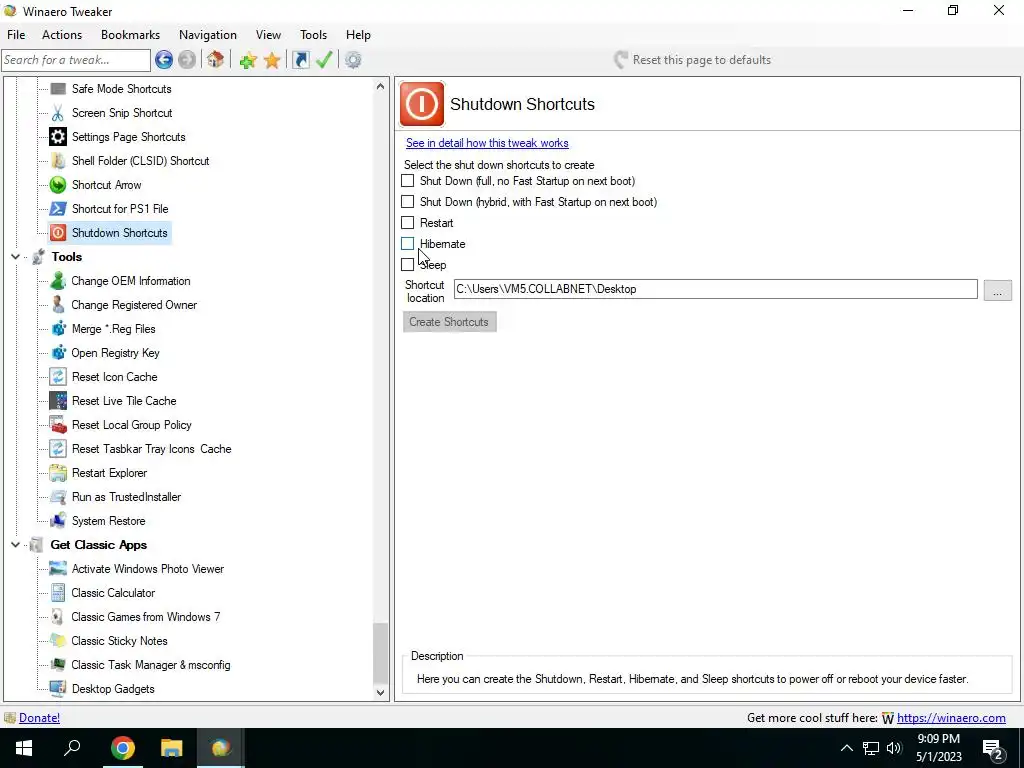Click the Reset Live Tile Cache icon

58,401
